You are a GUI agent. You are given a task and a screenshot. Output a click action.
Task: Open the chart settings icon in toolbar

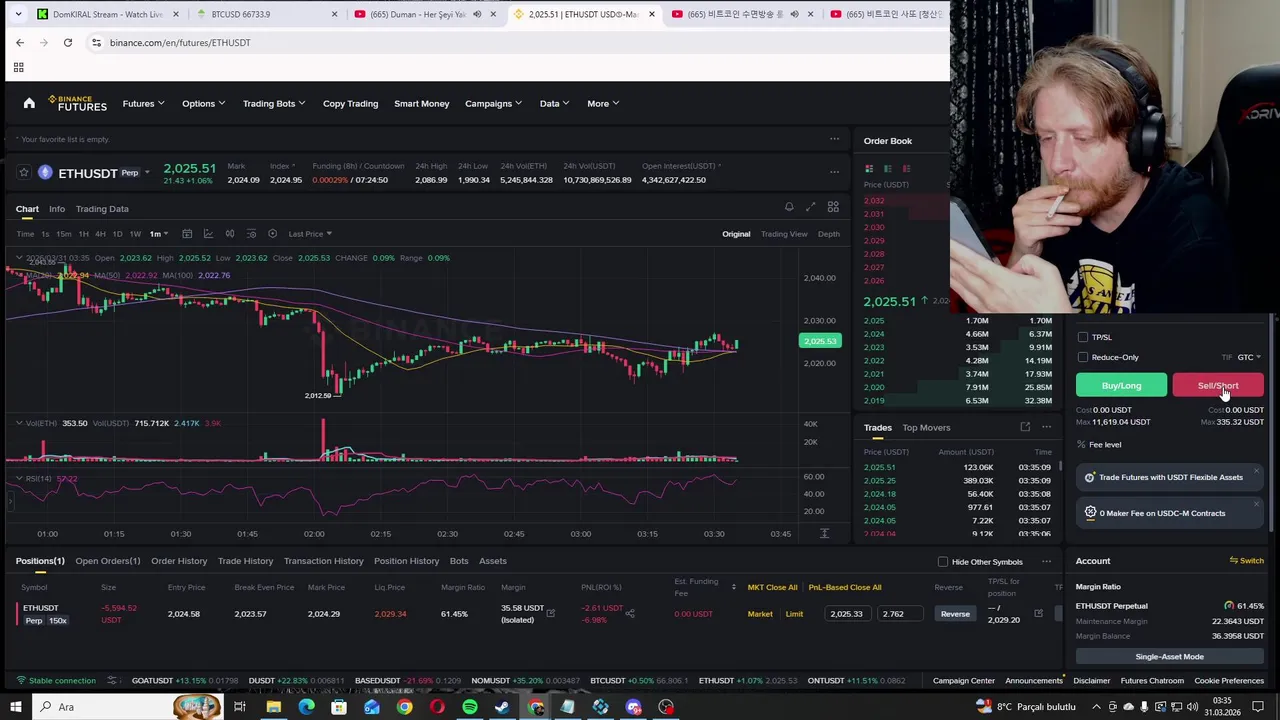(x=272, y=234)
